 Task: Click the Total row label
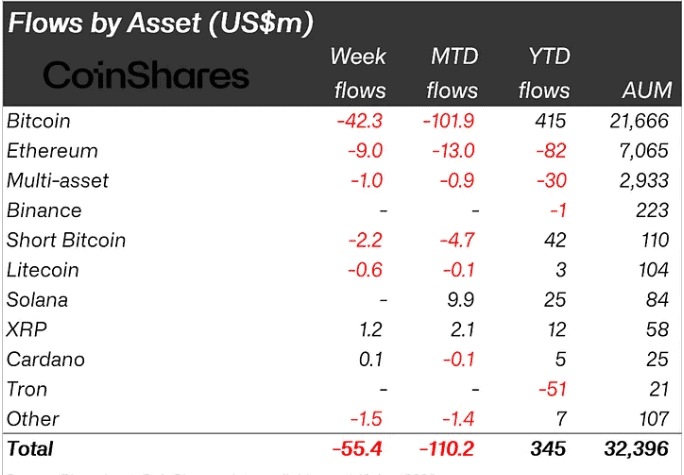coord(30,449)
